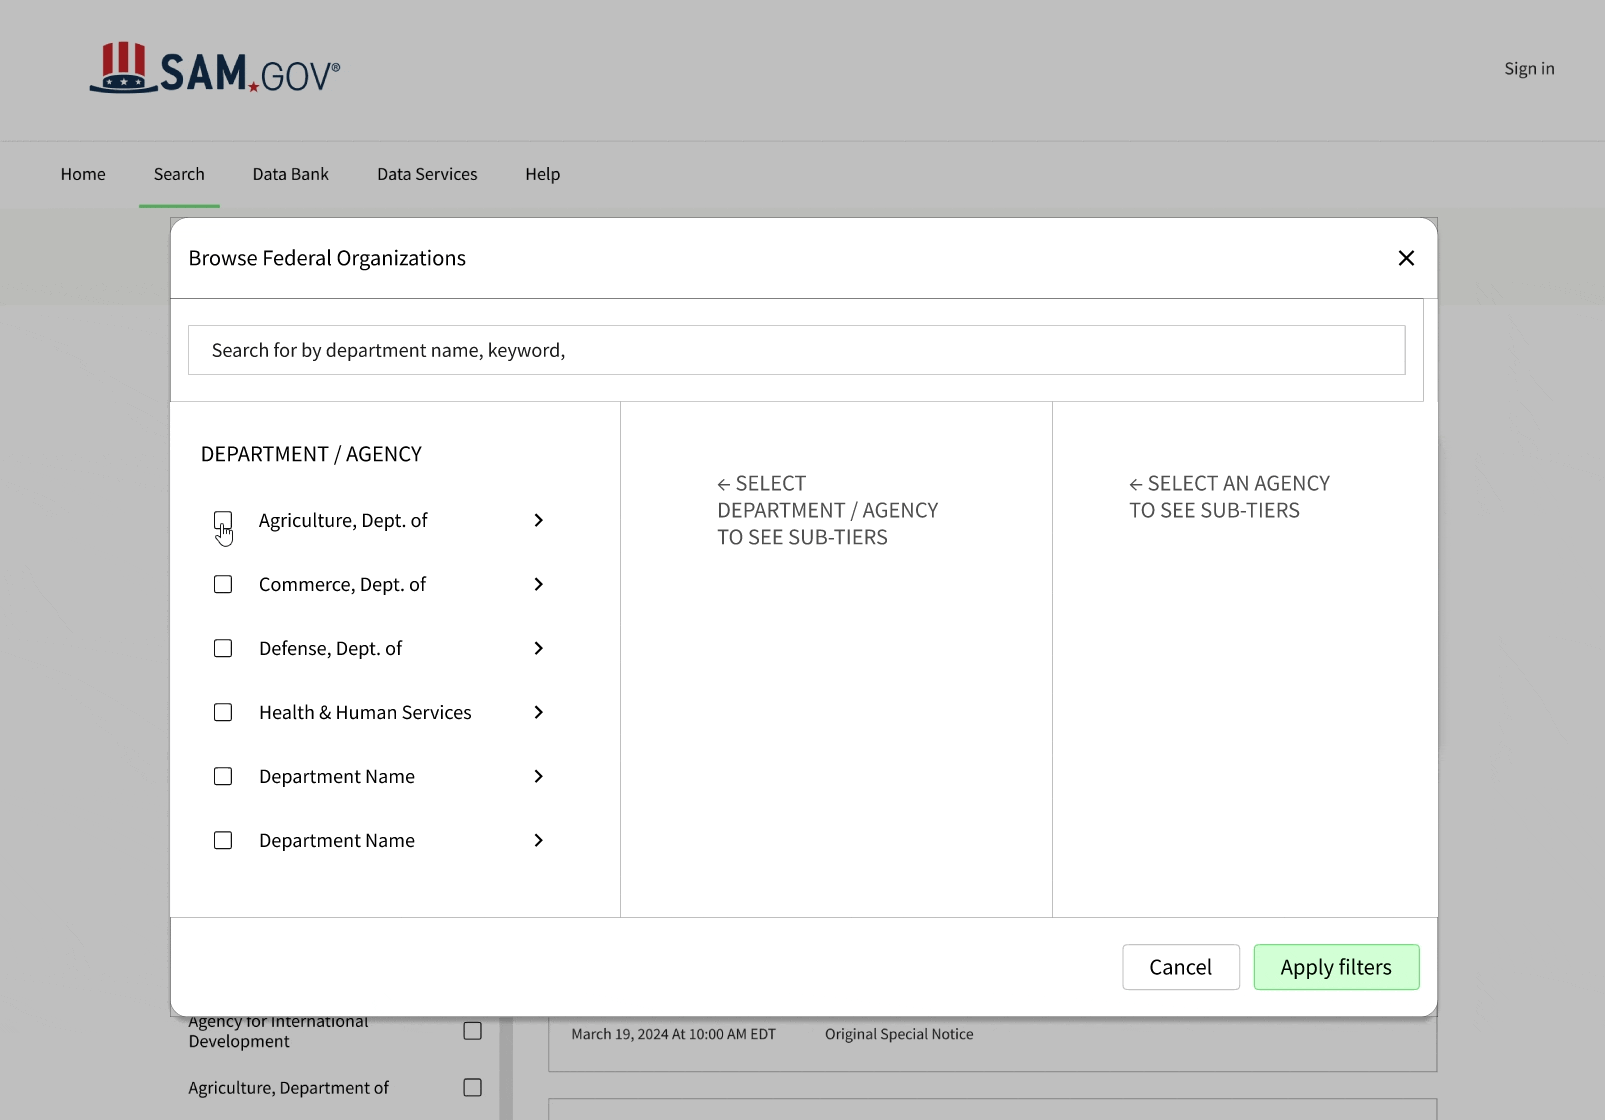
Task: Open Data Services in navigation
Action: coord(427,174)
